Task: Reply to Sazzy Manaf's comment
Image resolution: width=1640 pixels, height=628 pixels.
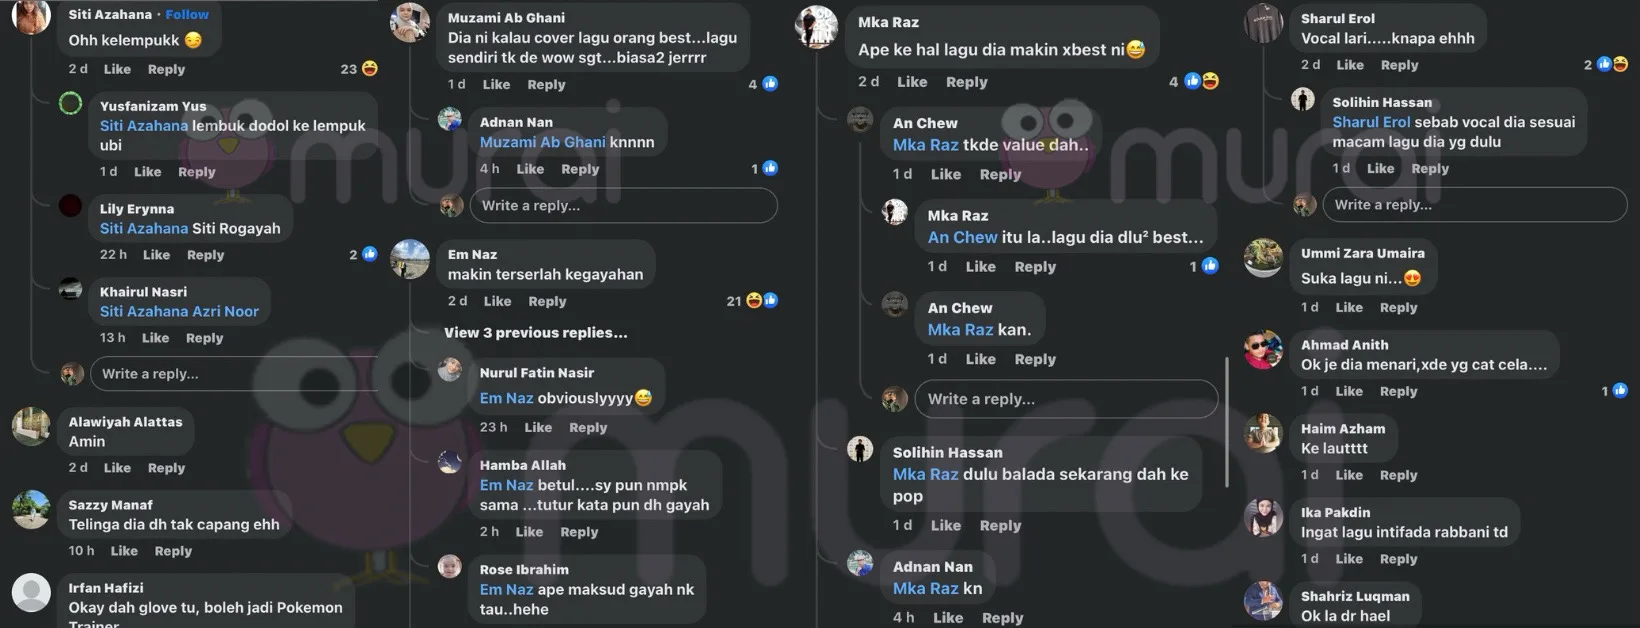Action: (173, 551)
